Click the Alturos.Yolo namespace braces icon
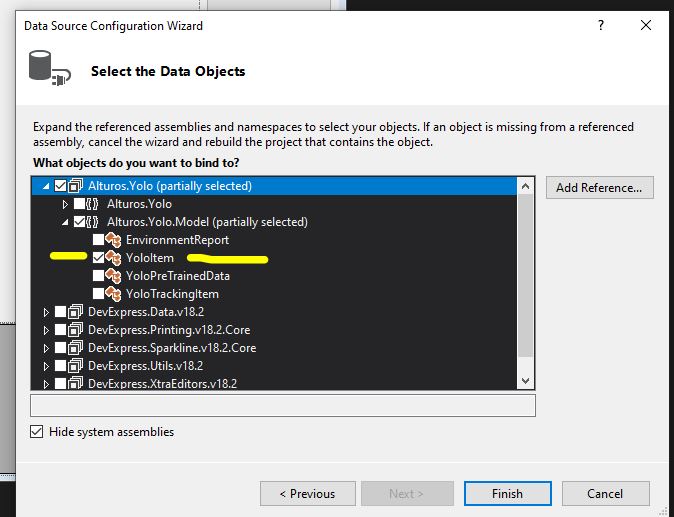Image resolution: width=674 pixels, height=517 pixels. pos(92,204)
